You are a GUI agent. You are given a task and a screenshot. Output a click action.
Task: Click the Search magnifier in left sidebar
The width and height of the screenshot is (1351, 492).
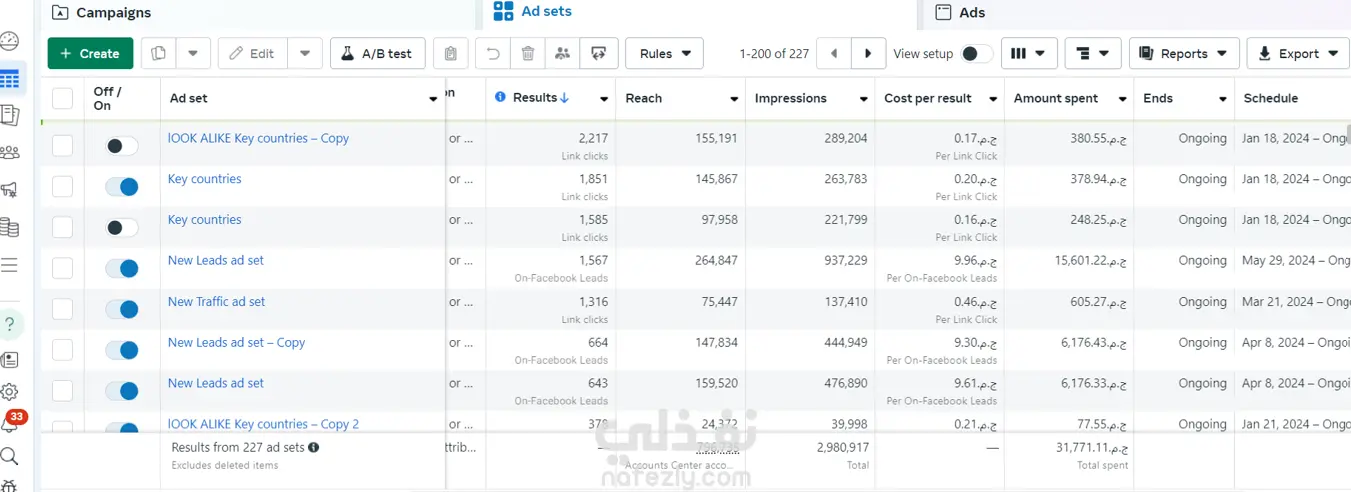click(10, 457)
